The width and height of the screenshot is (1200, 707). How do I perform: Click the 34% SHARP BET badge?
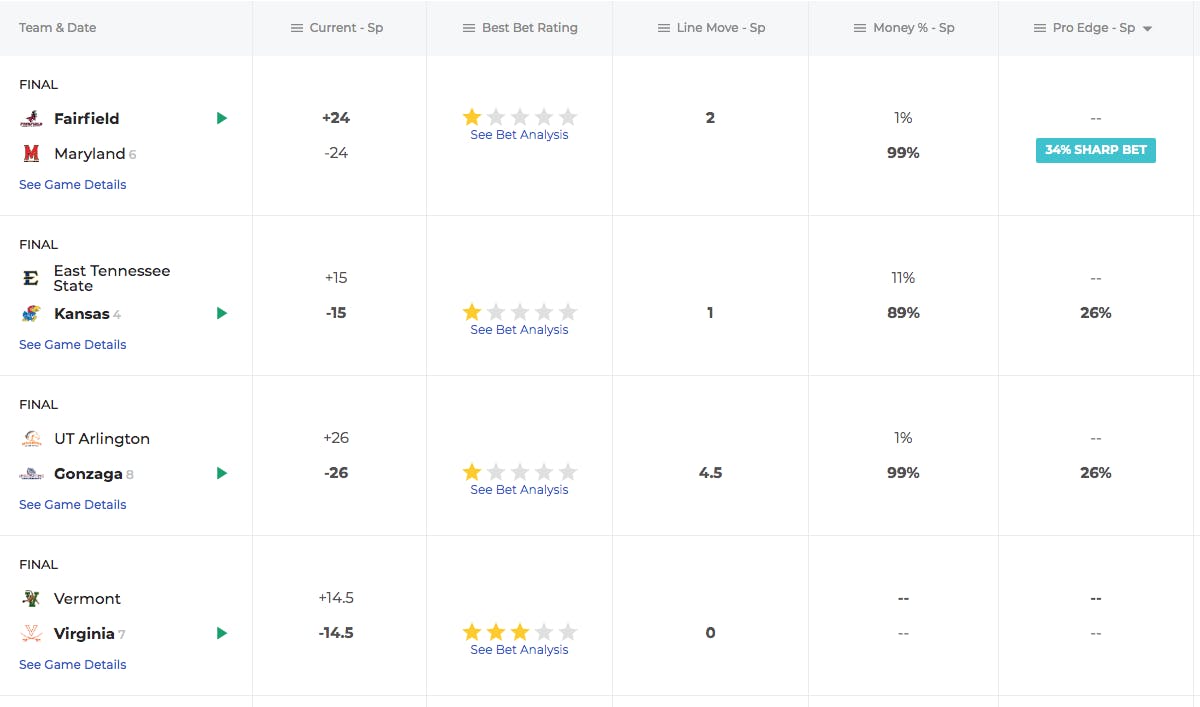(1095, 150)
